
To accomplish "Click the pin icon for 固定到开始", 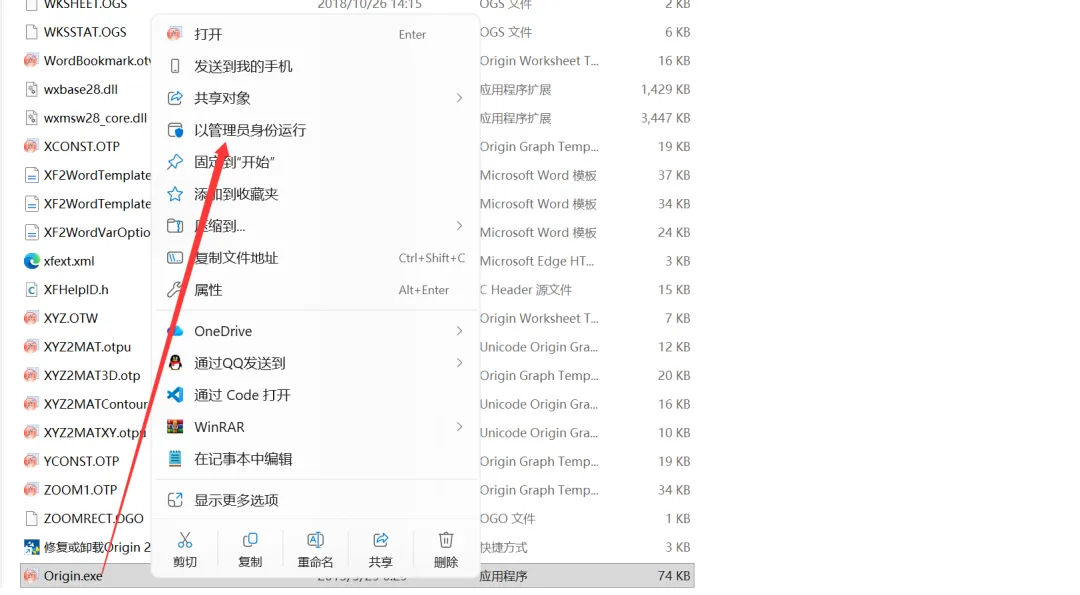I will [175, 162].
